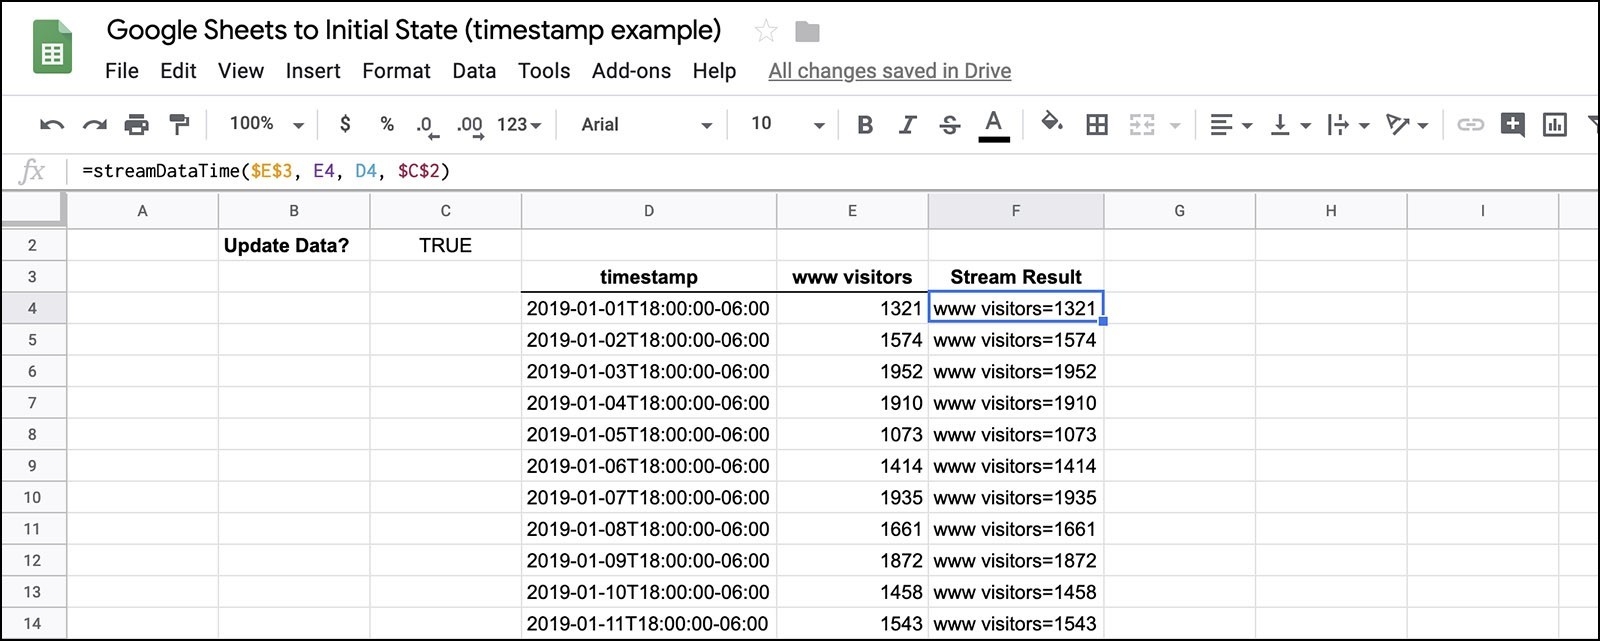Select the cell www visitors=1543

point(1016,624)
